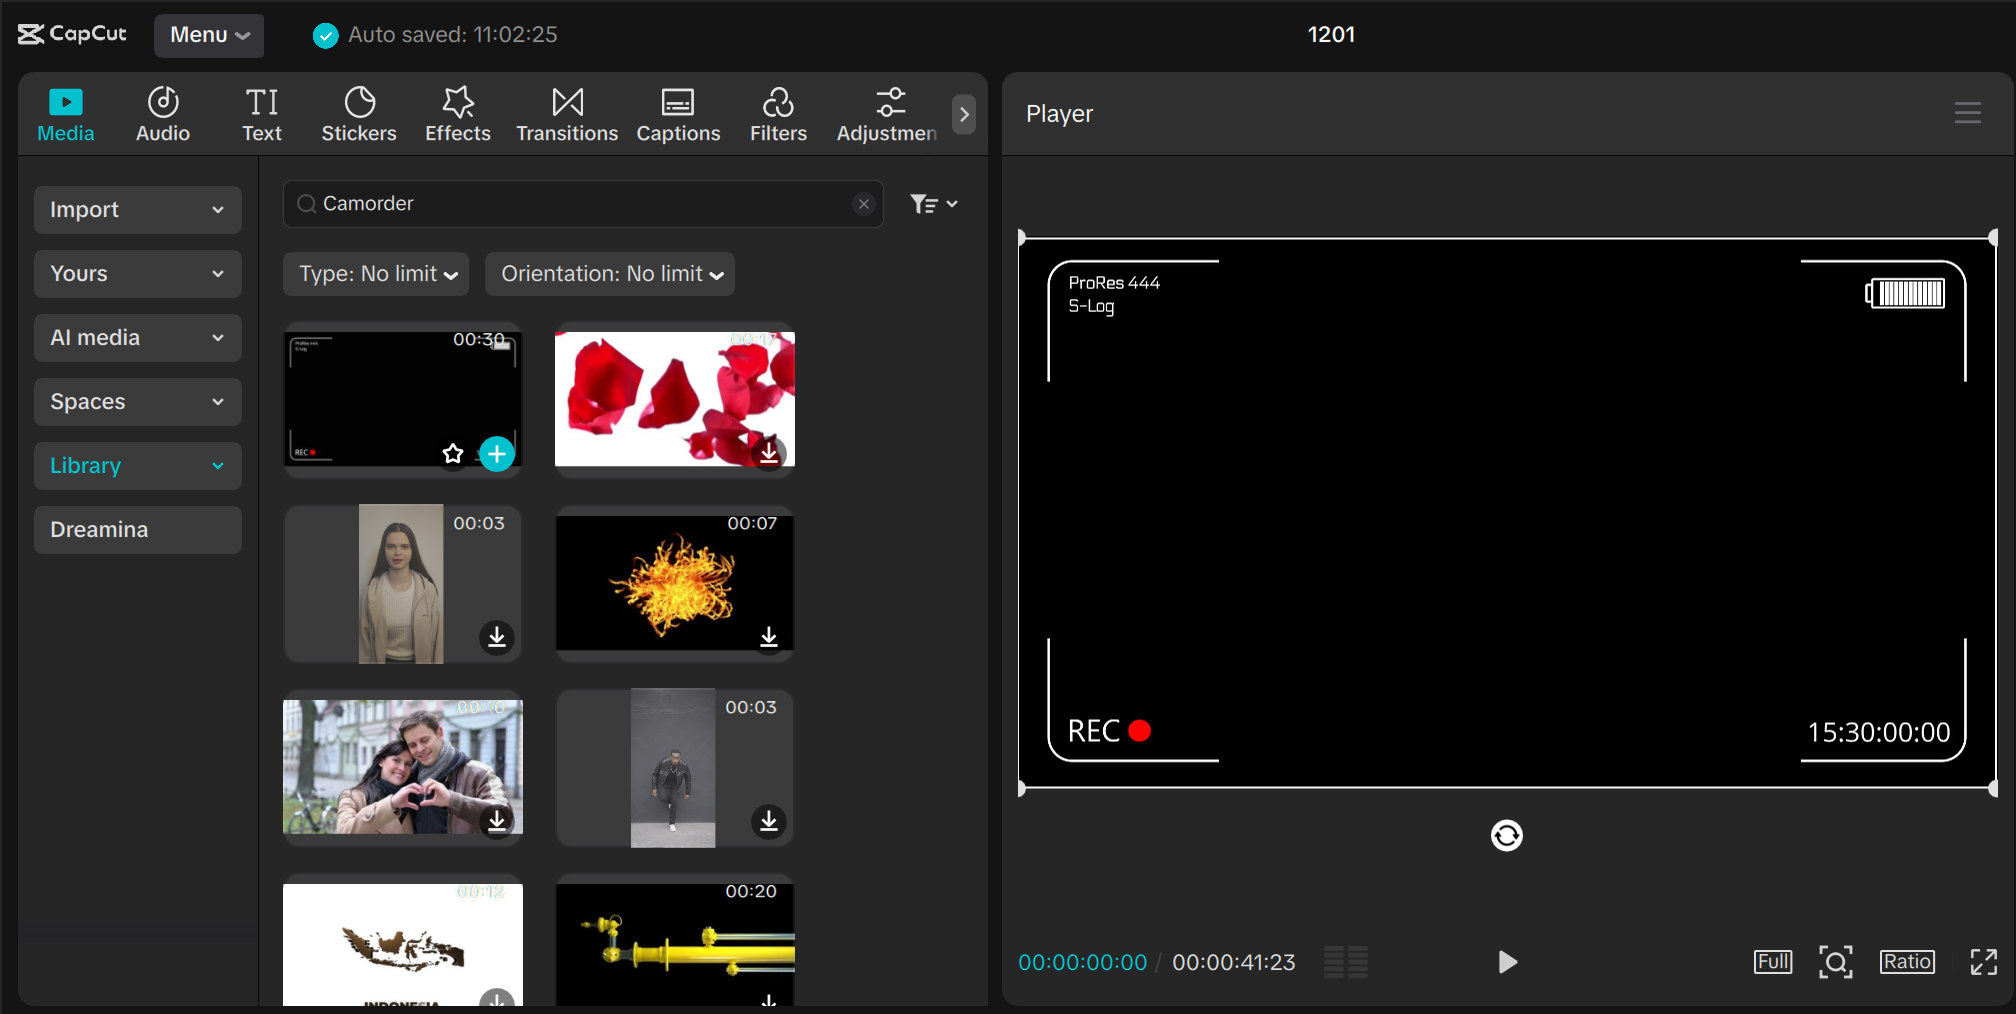2016x1014 pixels.
Task: Browse Effects
Action: 457,112
